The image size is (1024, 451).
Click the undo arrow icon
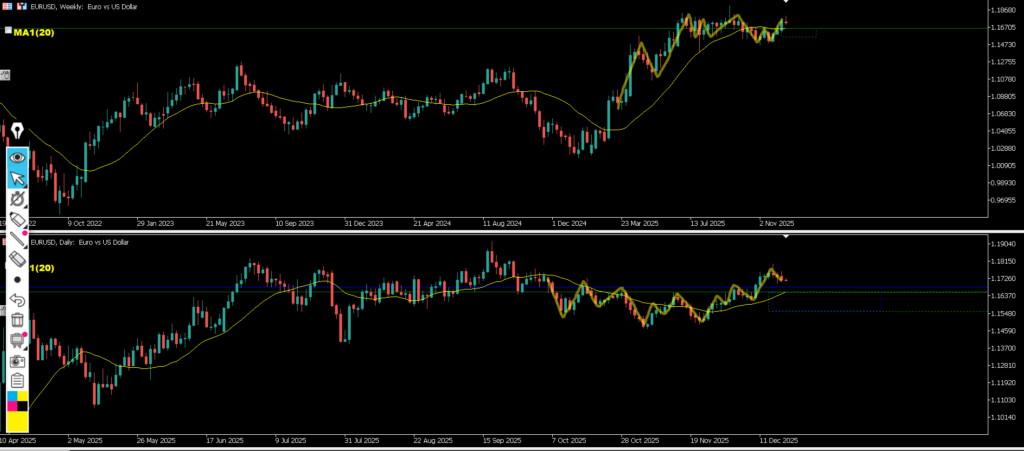17,299
